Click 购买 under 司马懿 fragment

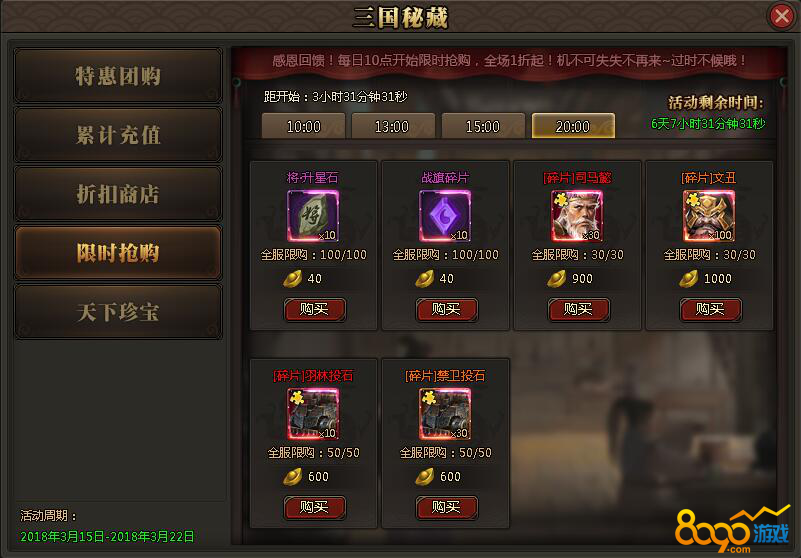[x=579, y=310]
